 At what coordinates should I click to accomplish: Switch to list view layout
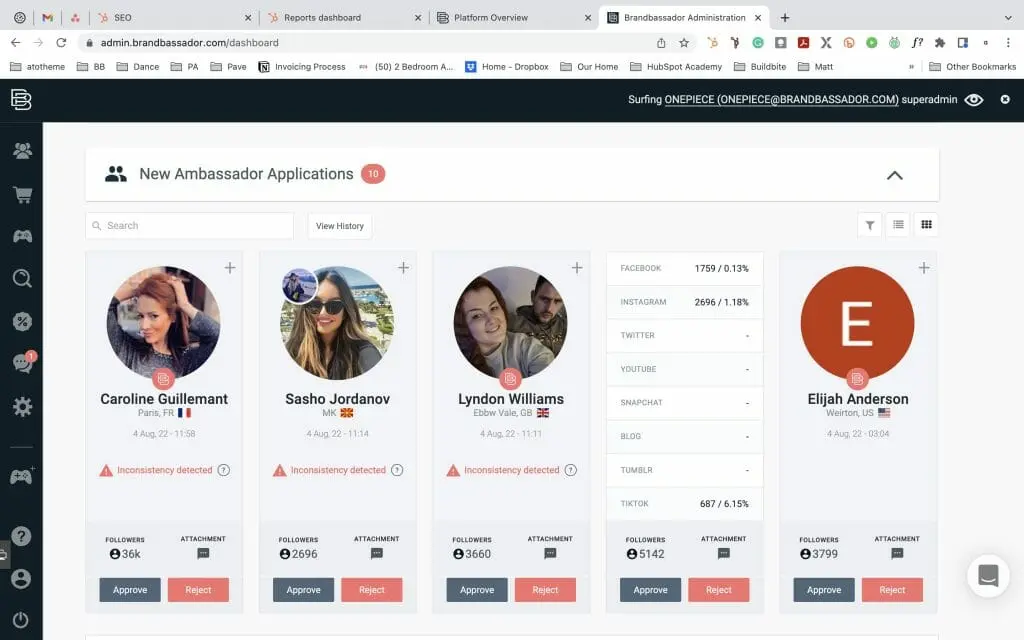898,226
